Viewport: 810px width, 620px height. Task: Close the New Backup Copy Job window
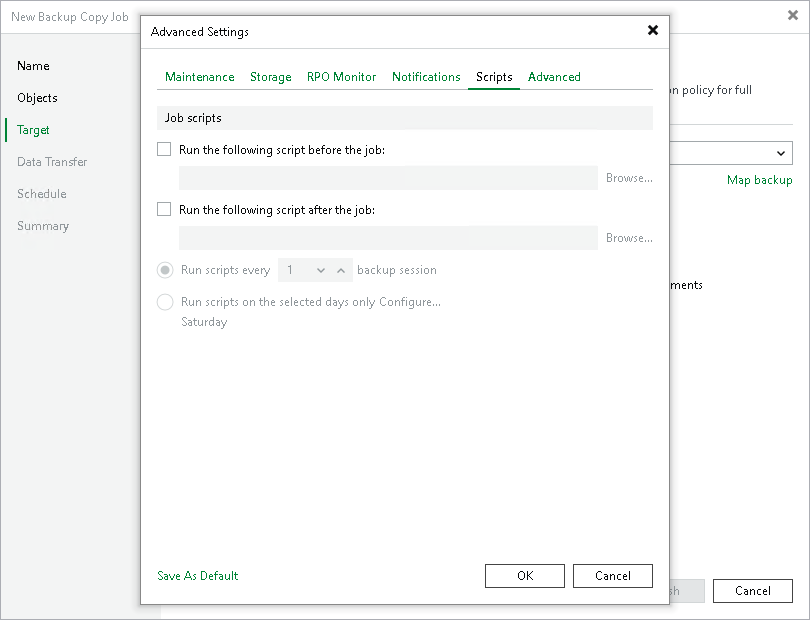click(792, 16)
